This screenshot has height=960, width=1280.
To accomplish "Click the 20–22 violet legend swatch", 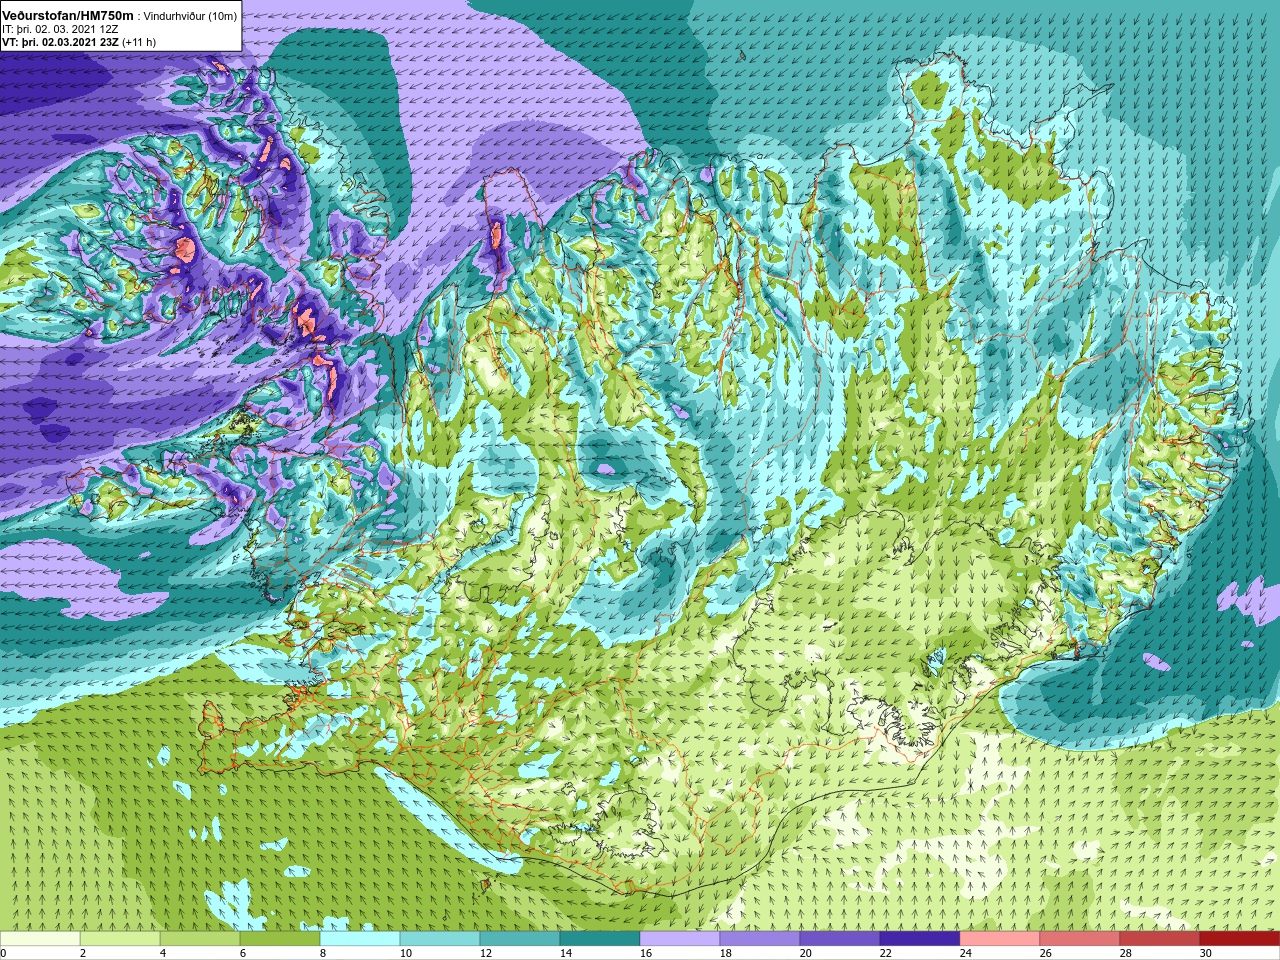I will (840, 938).
